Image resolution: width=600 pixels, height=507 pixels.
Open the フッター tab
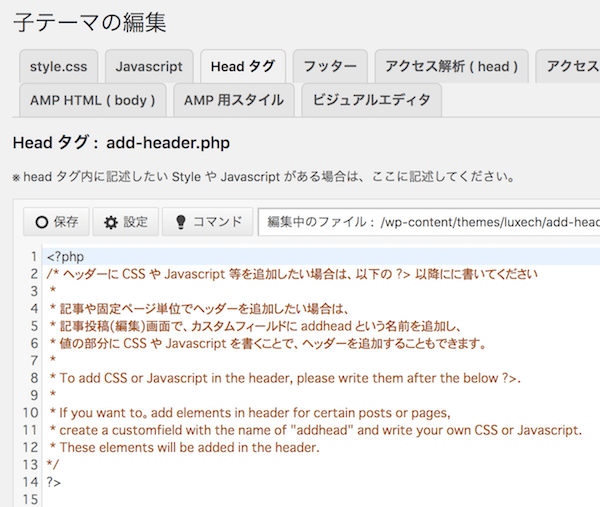330,66
